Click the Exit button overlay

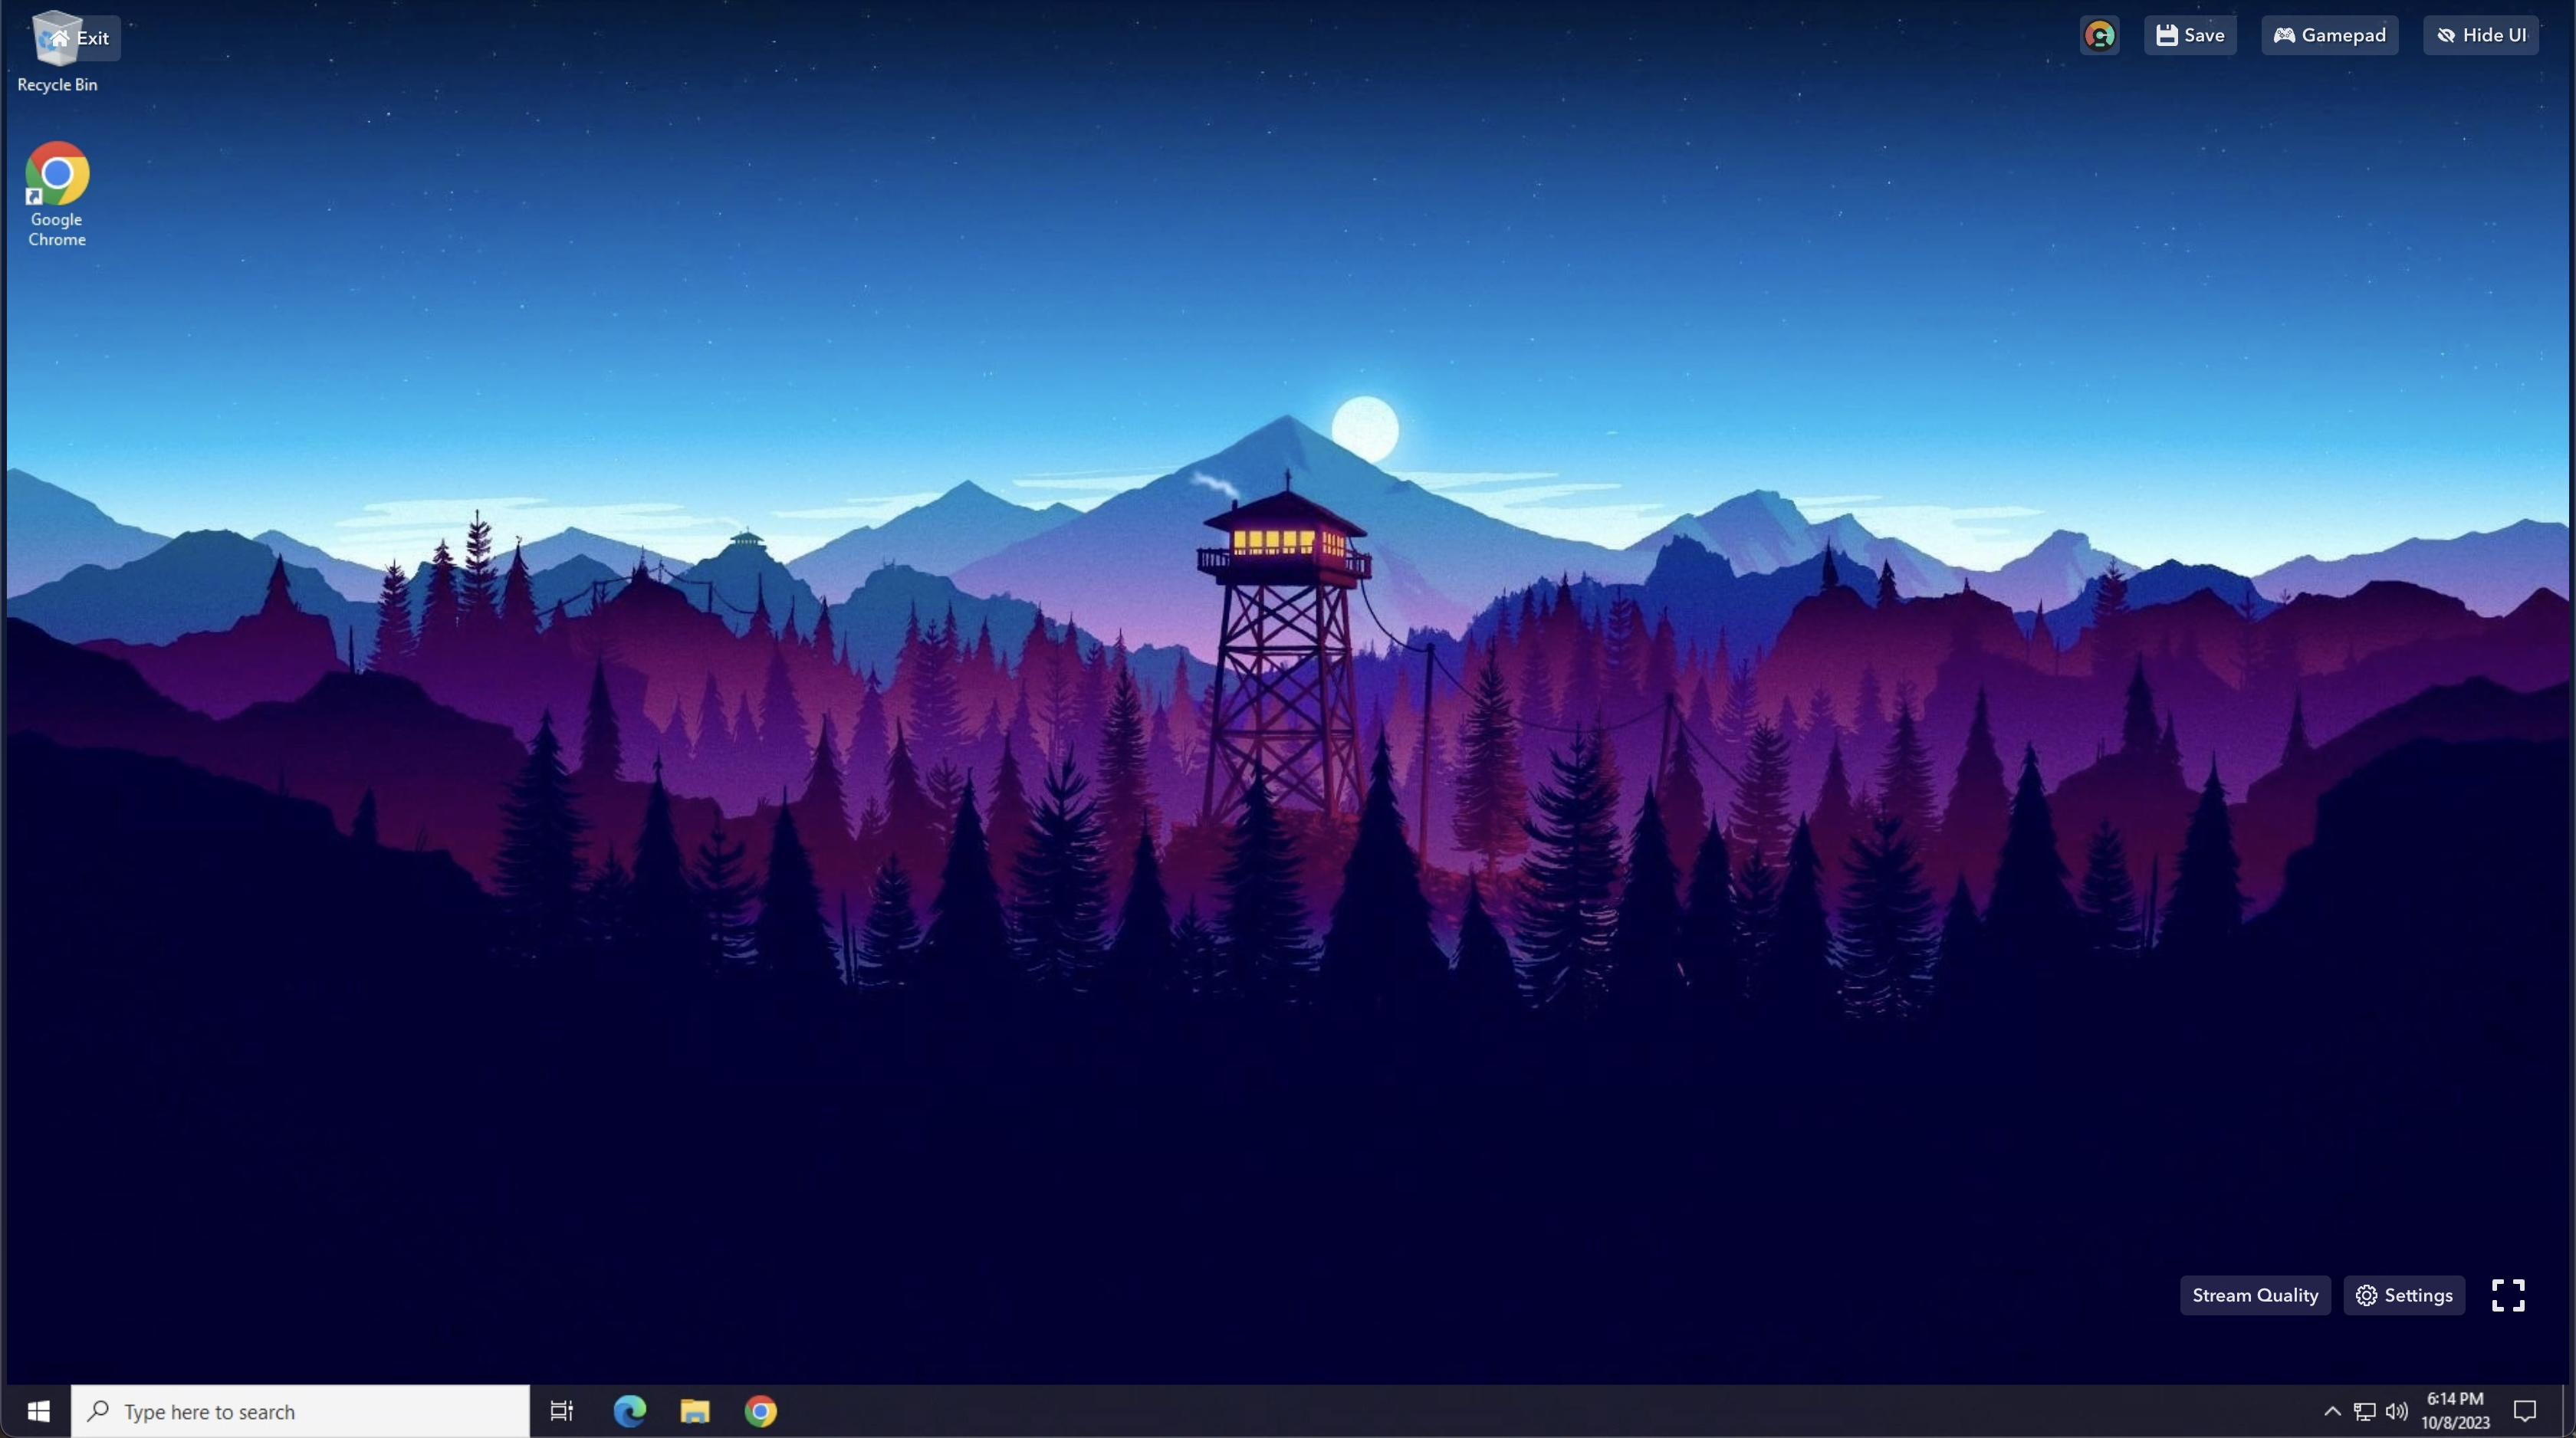(81, 38)
